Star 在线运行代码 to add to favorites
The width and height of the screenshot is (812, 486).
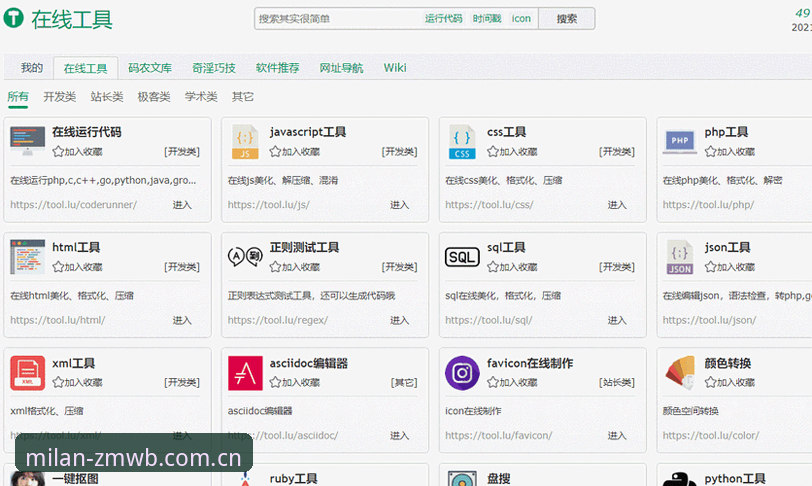(x=57, y=151)
